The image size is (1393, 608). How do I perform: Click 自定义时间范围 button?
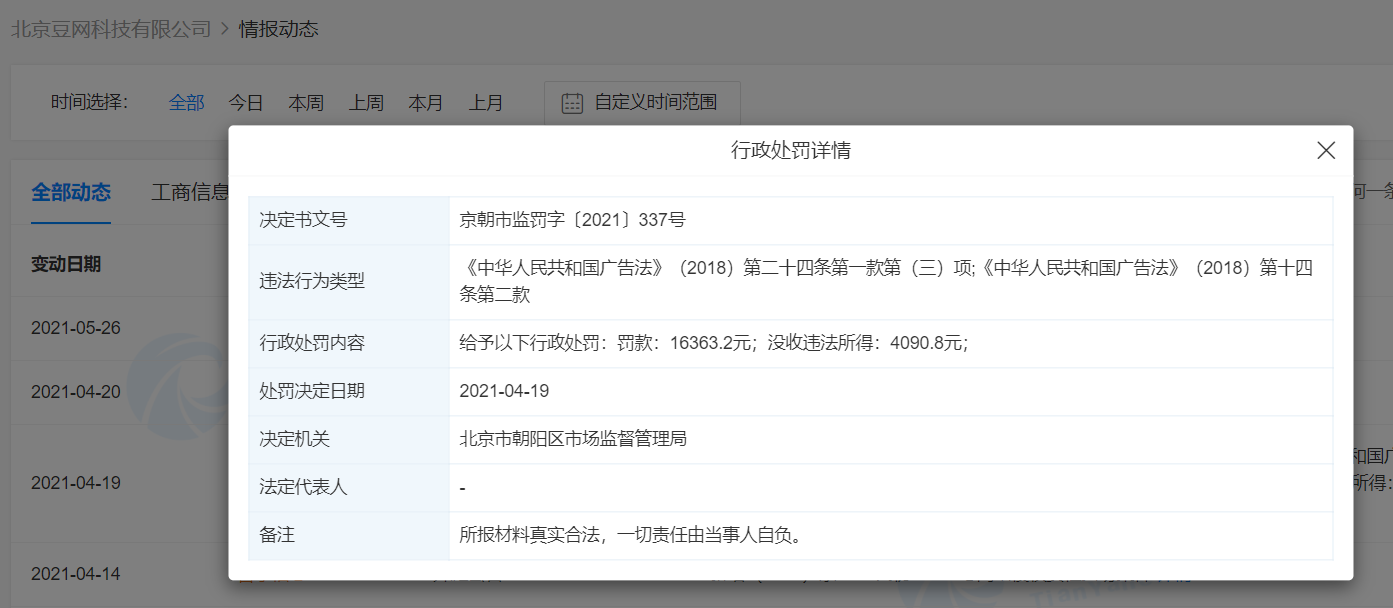pos(642,103)
